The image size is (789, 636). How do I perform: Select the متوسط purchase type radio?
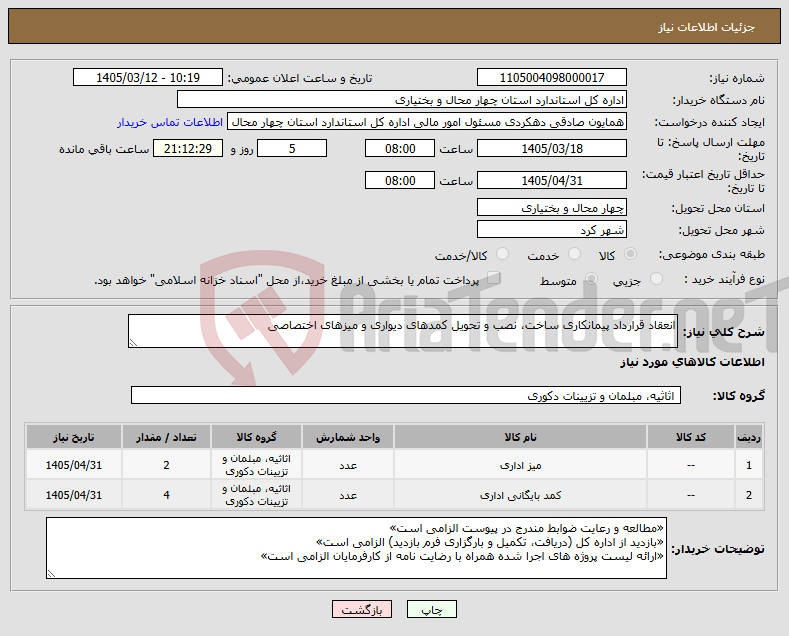(x=591, y=279)
